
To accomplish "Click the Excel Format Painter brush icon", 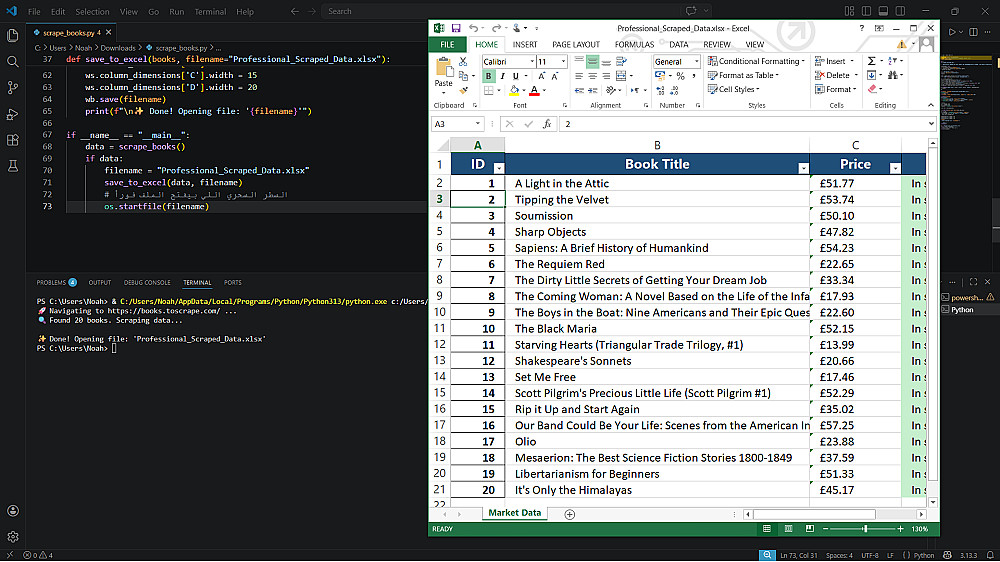I will pos(461,90).
